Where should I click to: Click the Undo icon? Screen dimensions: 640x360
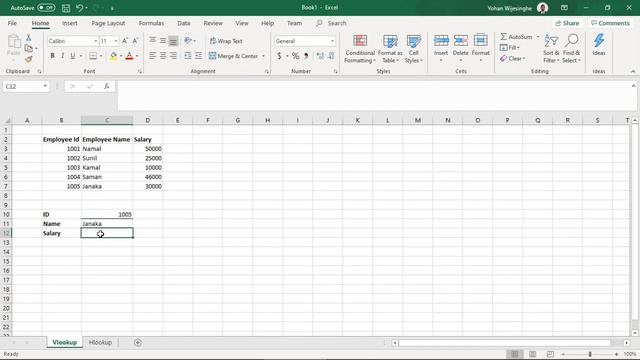pos(80,8)
